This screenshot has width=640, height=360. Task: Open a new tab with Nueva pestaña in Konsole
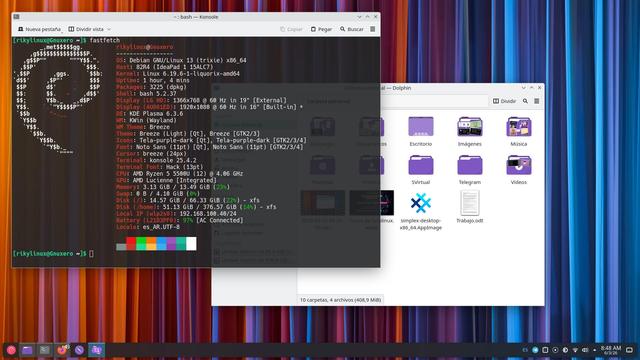(x=39, y=29)
